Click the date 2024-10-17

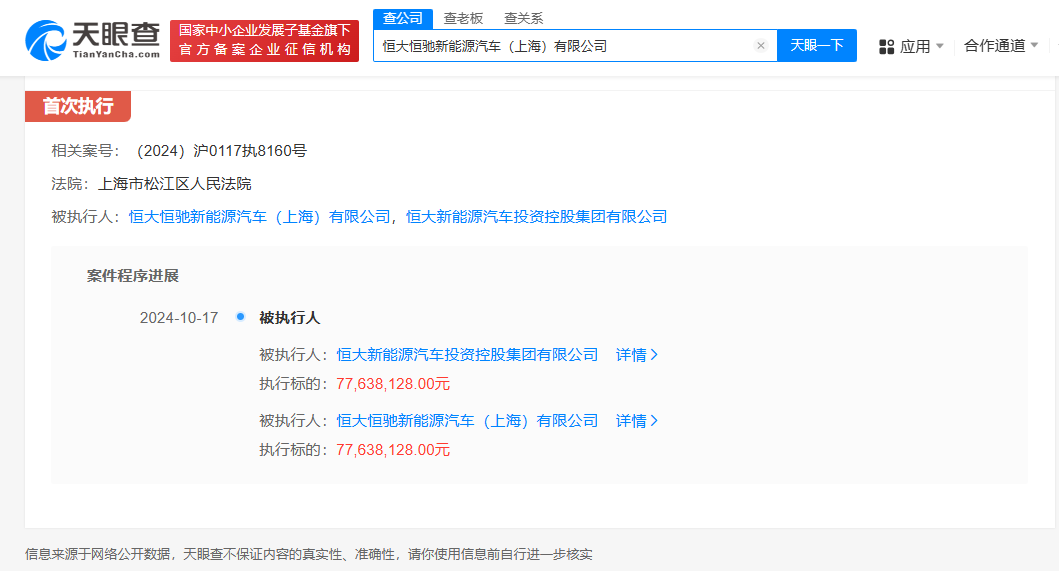click(x=179, y=318)
